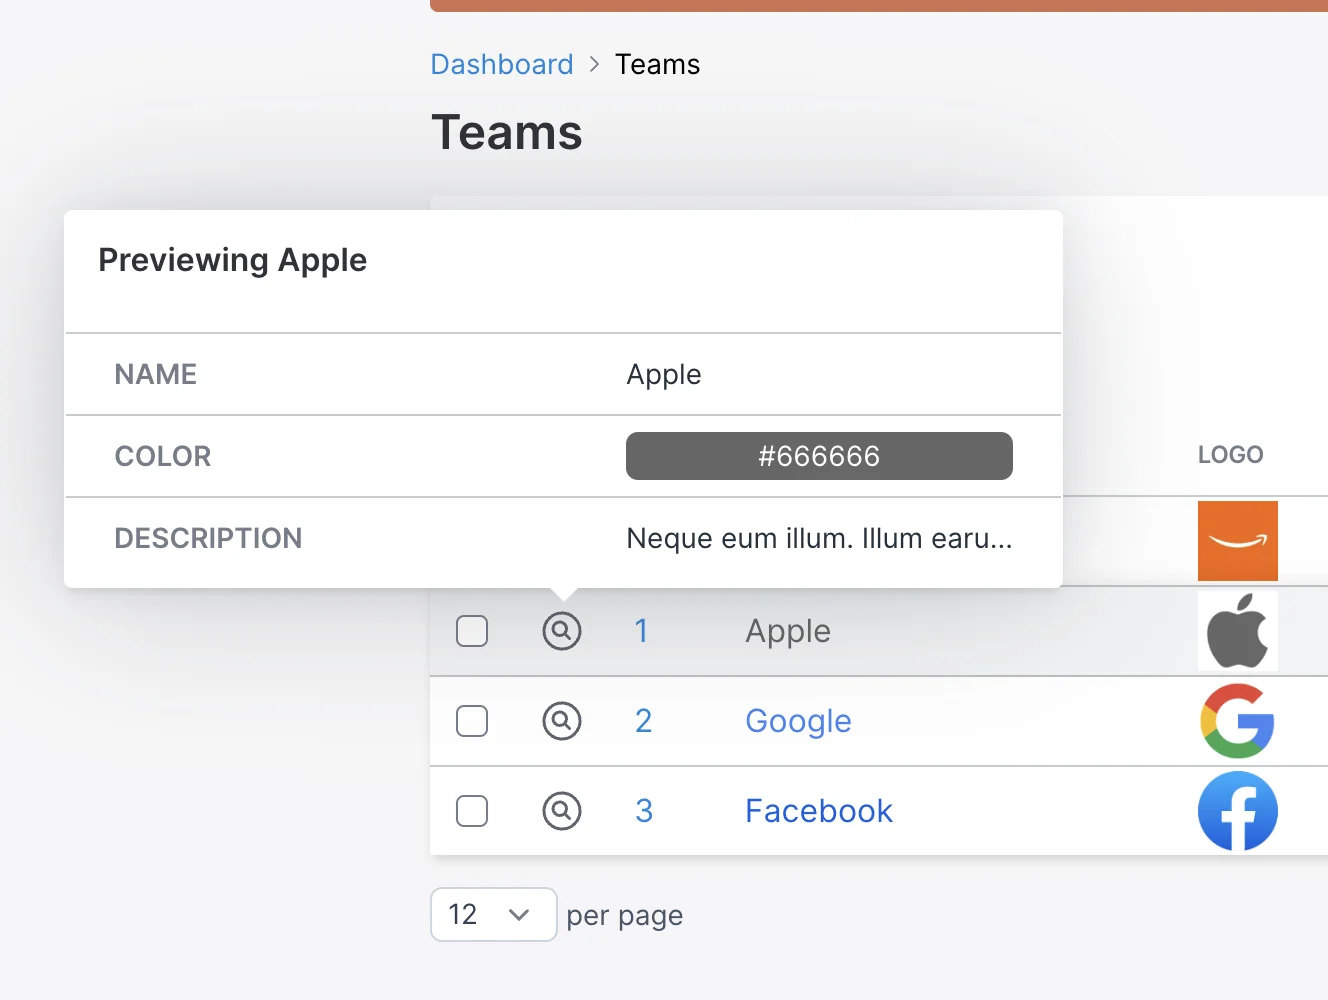Viewport: 1328px width, 1000px height.
Task: Open preview magnifier for Facebook row
Action: (562, 811)
